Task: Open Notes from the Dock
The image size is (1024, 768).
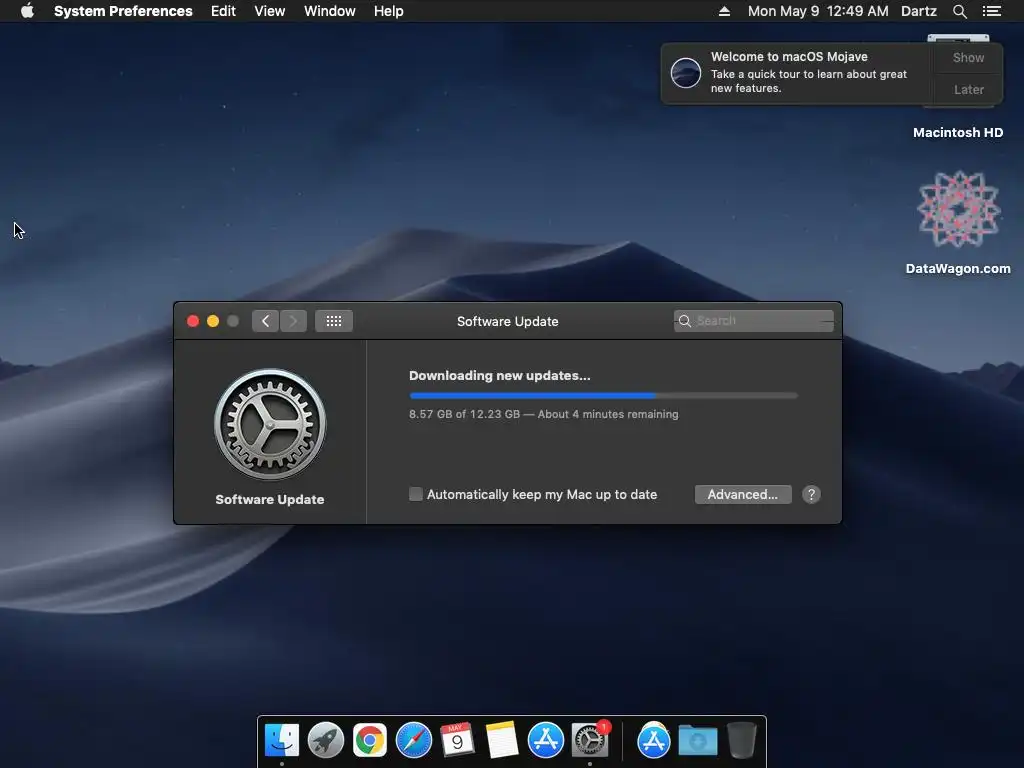Action: point(502,740)
